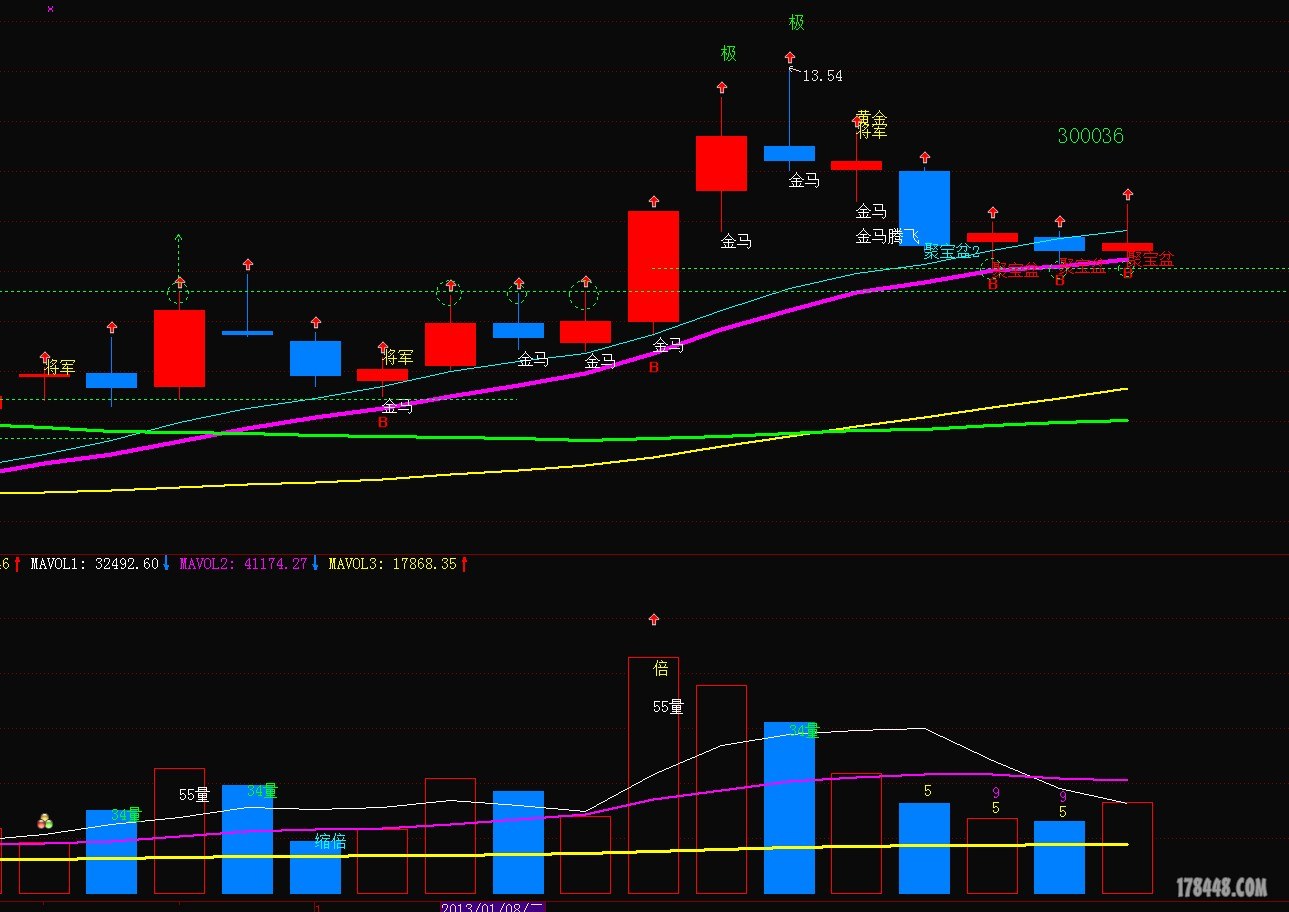Select the tallest hollow red volume bar
1289x912 pixels.
pos(653,775)
